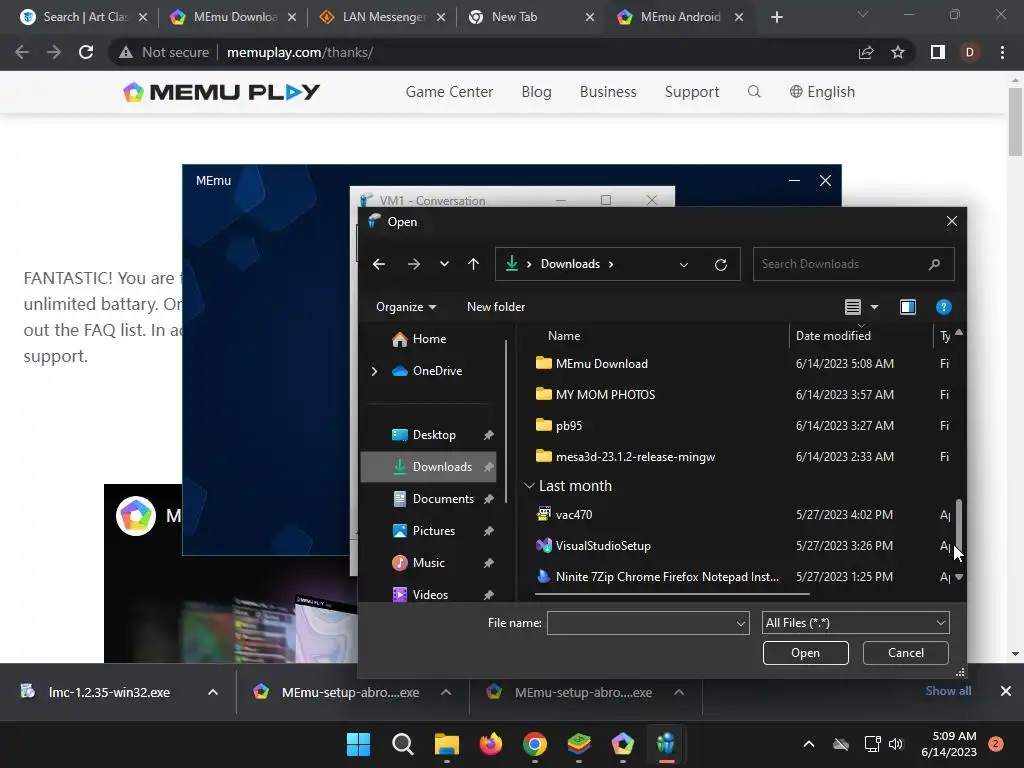The width and height of the screenshot is (1024, 768).
Task: Share this page from the address bar
Action: [866, 52]
